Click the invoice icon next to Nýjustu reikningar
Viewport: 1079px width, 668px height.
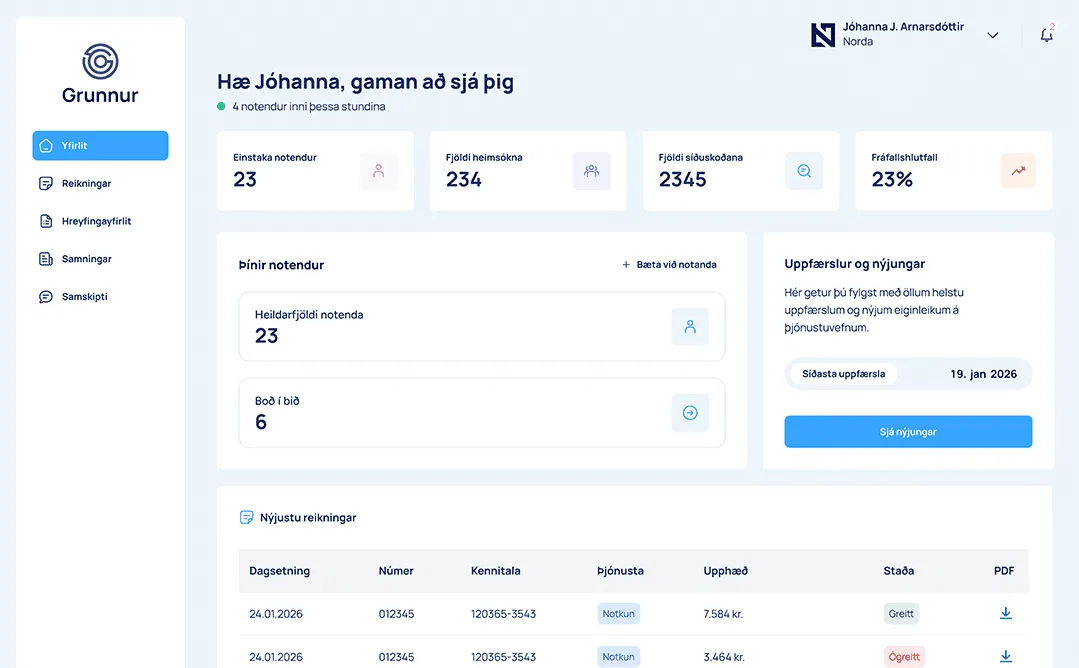[246, 517]
